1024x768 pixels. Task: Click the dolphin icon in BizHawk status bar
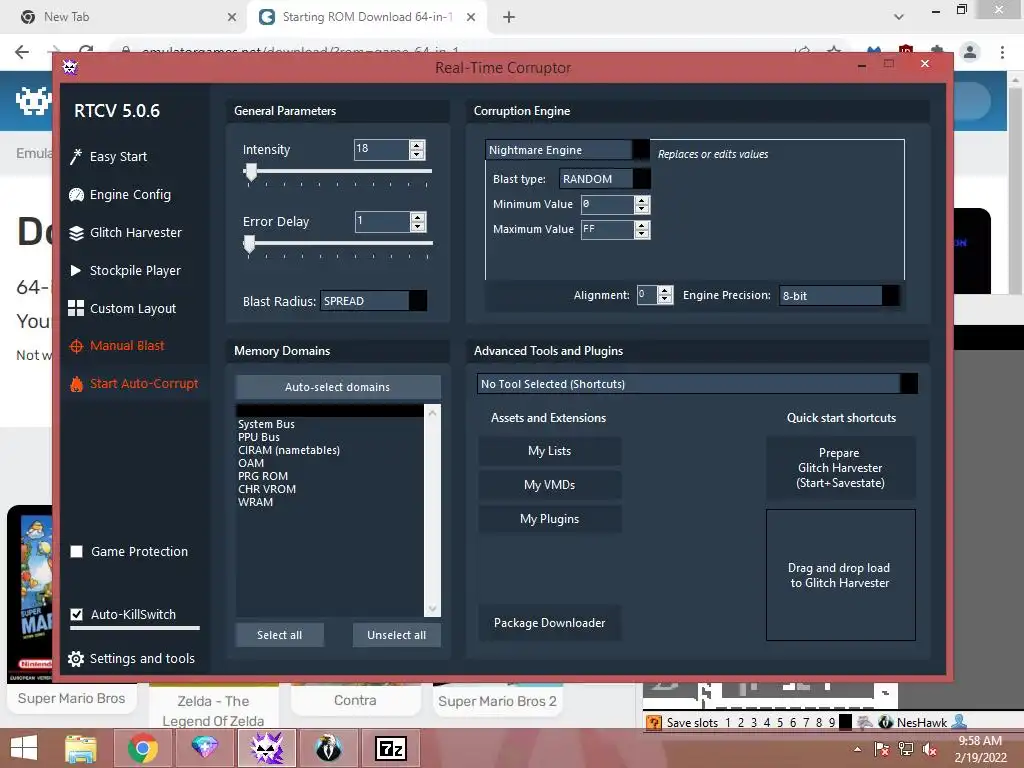point(864,722)
